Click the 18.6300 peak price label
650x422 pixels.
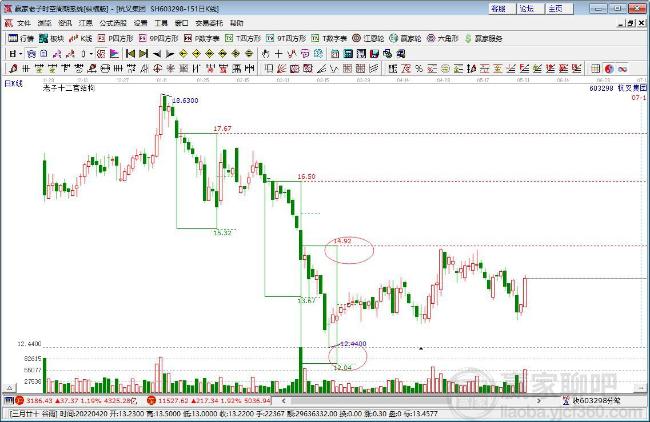(185, 100)
